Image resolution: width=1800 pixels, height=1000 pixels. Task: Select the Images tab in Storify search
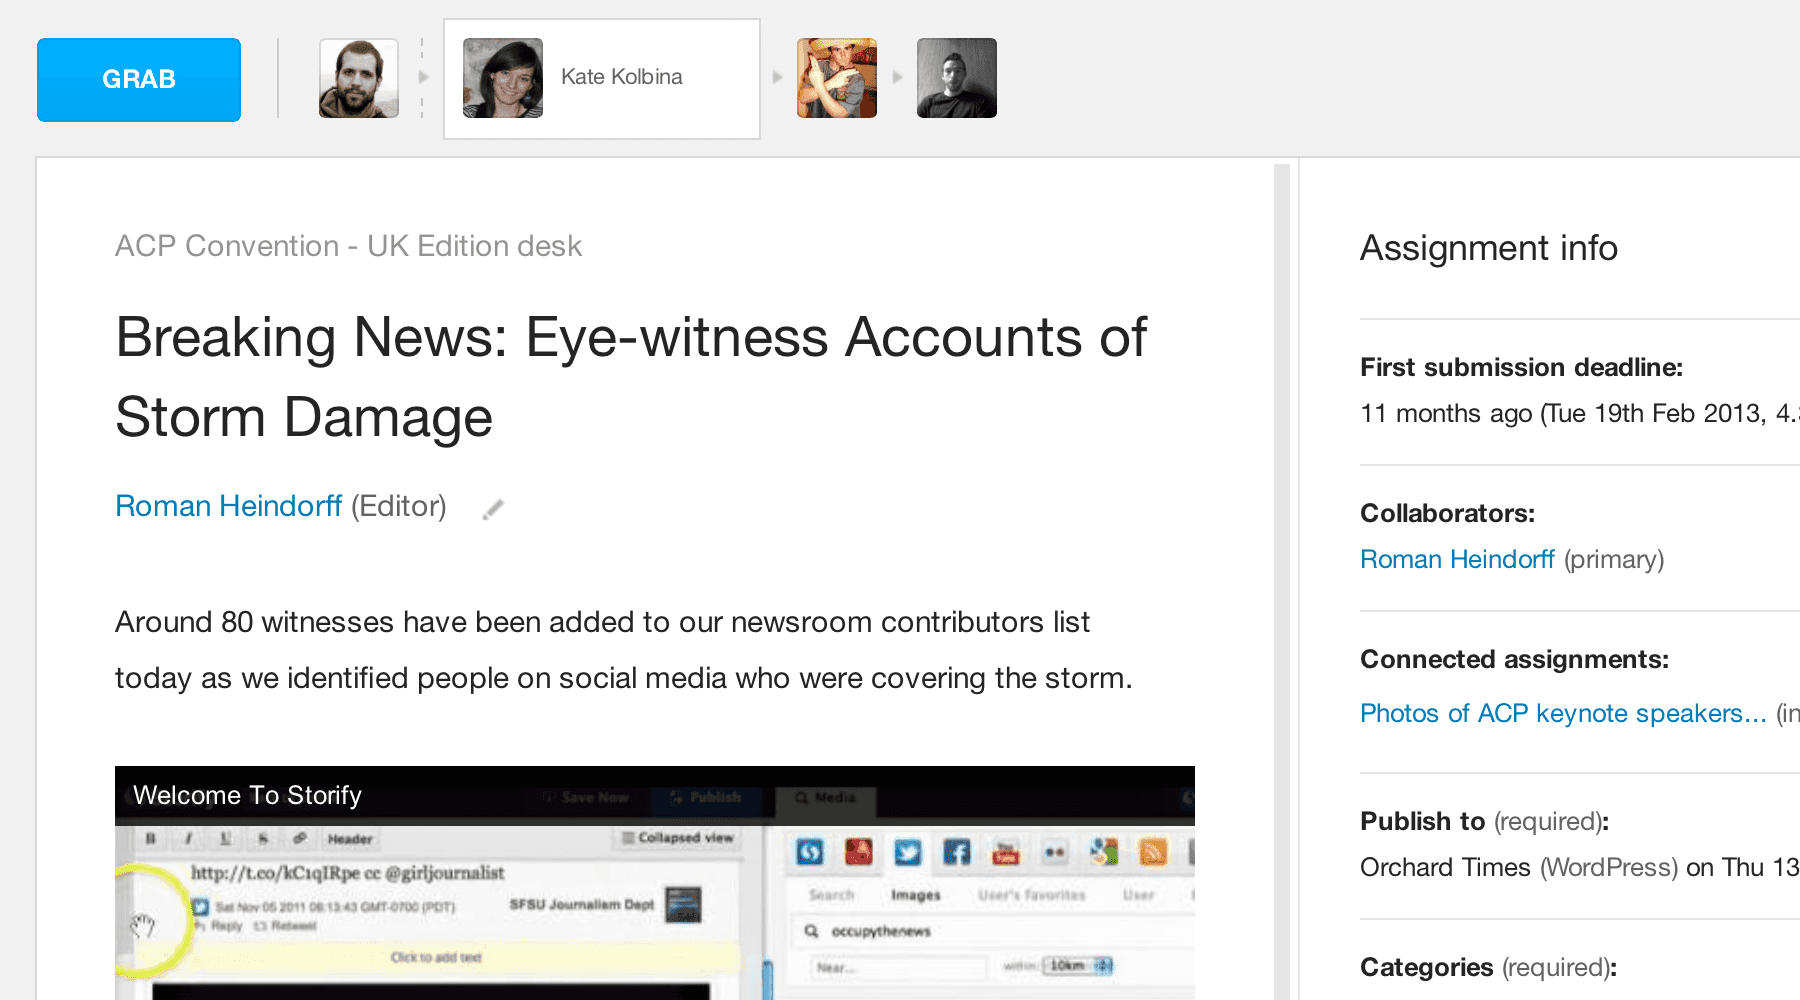pyautogui.click(x=915, y=895)
